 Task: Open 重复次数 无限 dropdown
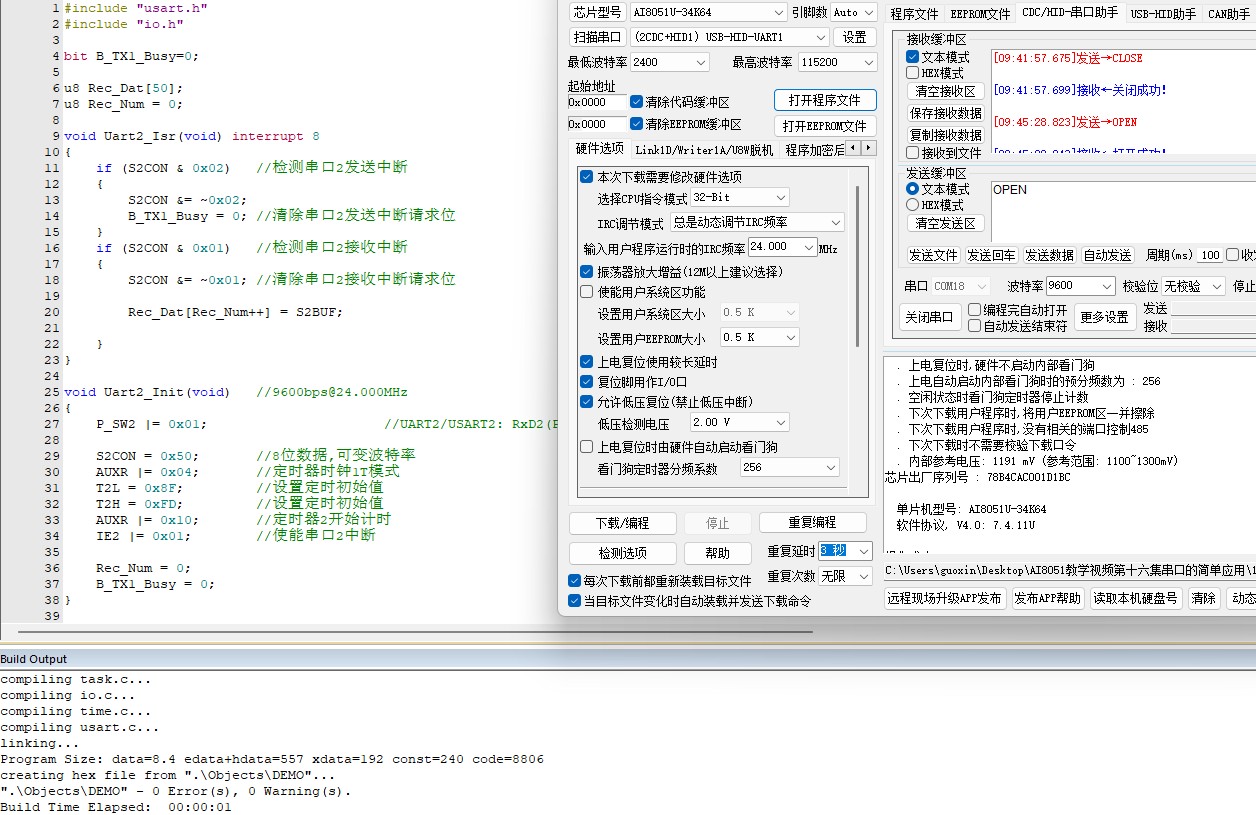(x=845, y=576)
